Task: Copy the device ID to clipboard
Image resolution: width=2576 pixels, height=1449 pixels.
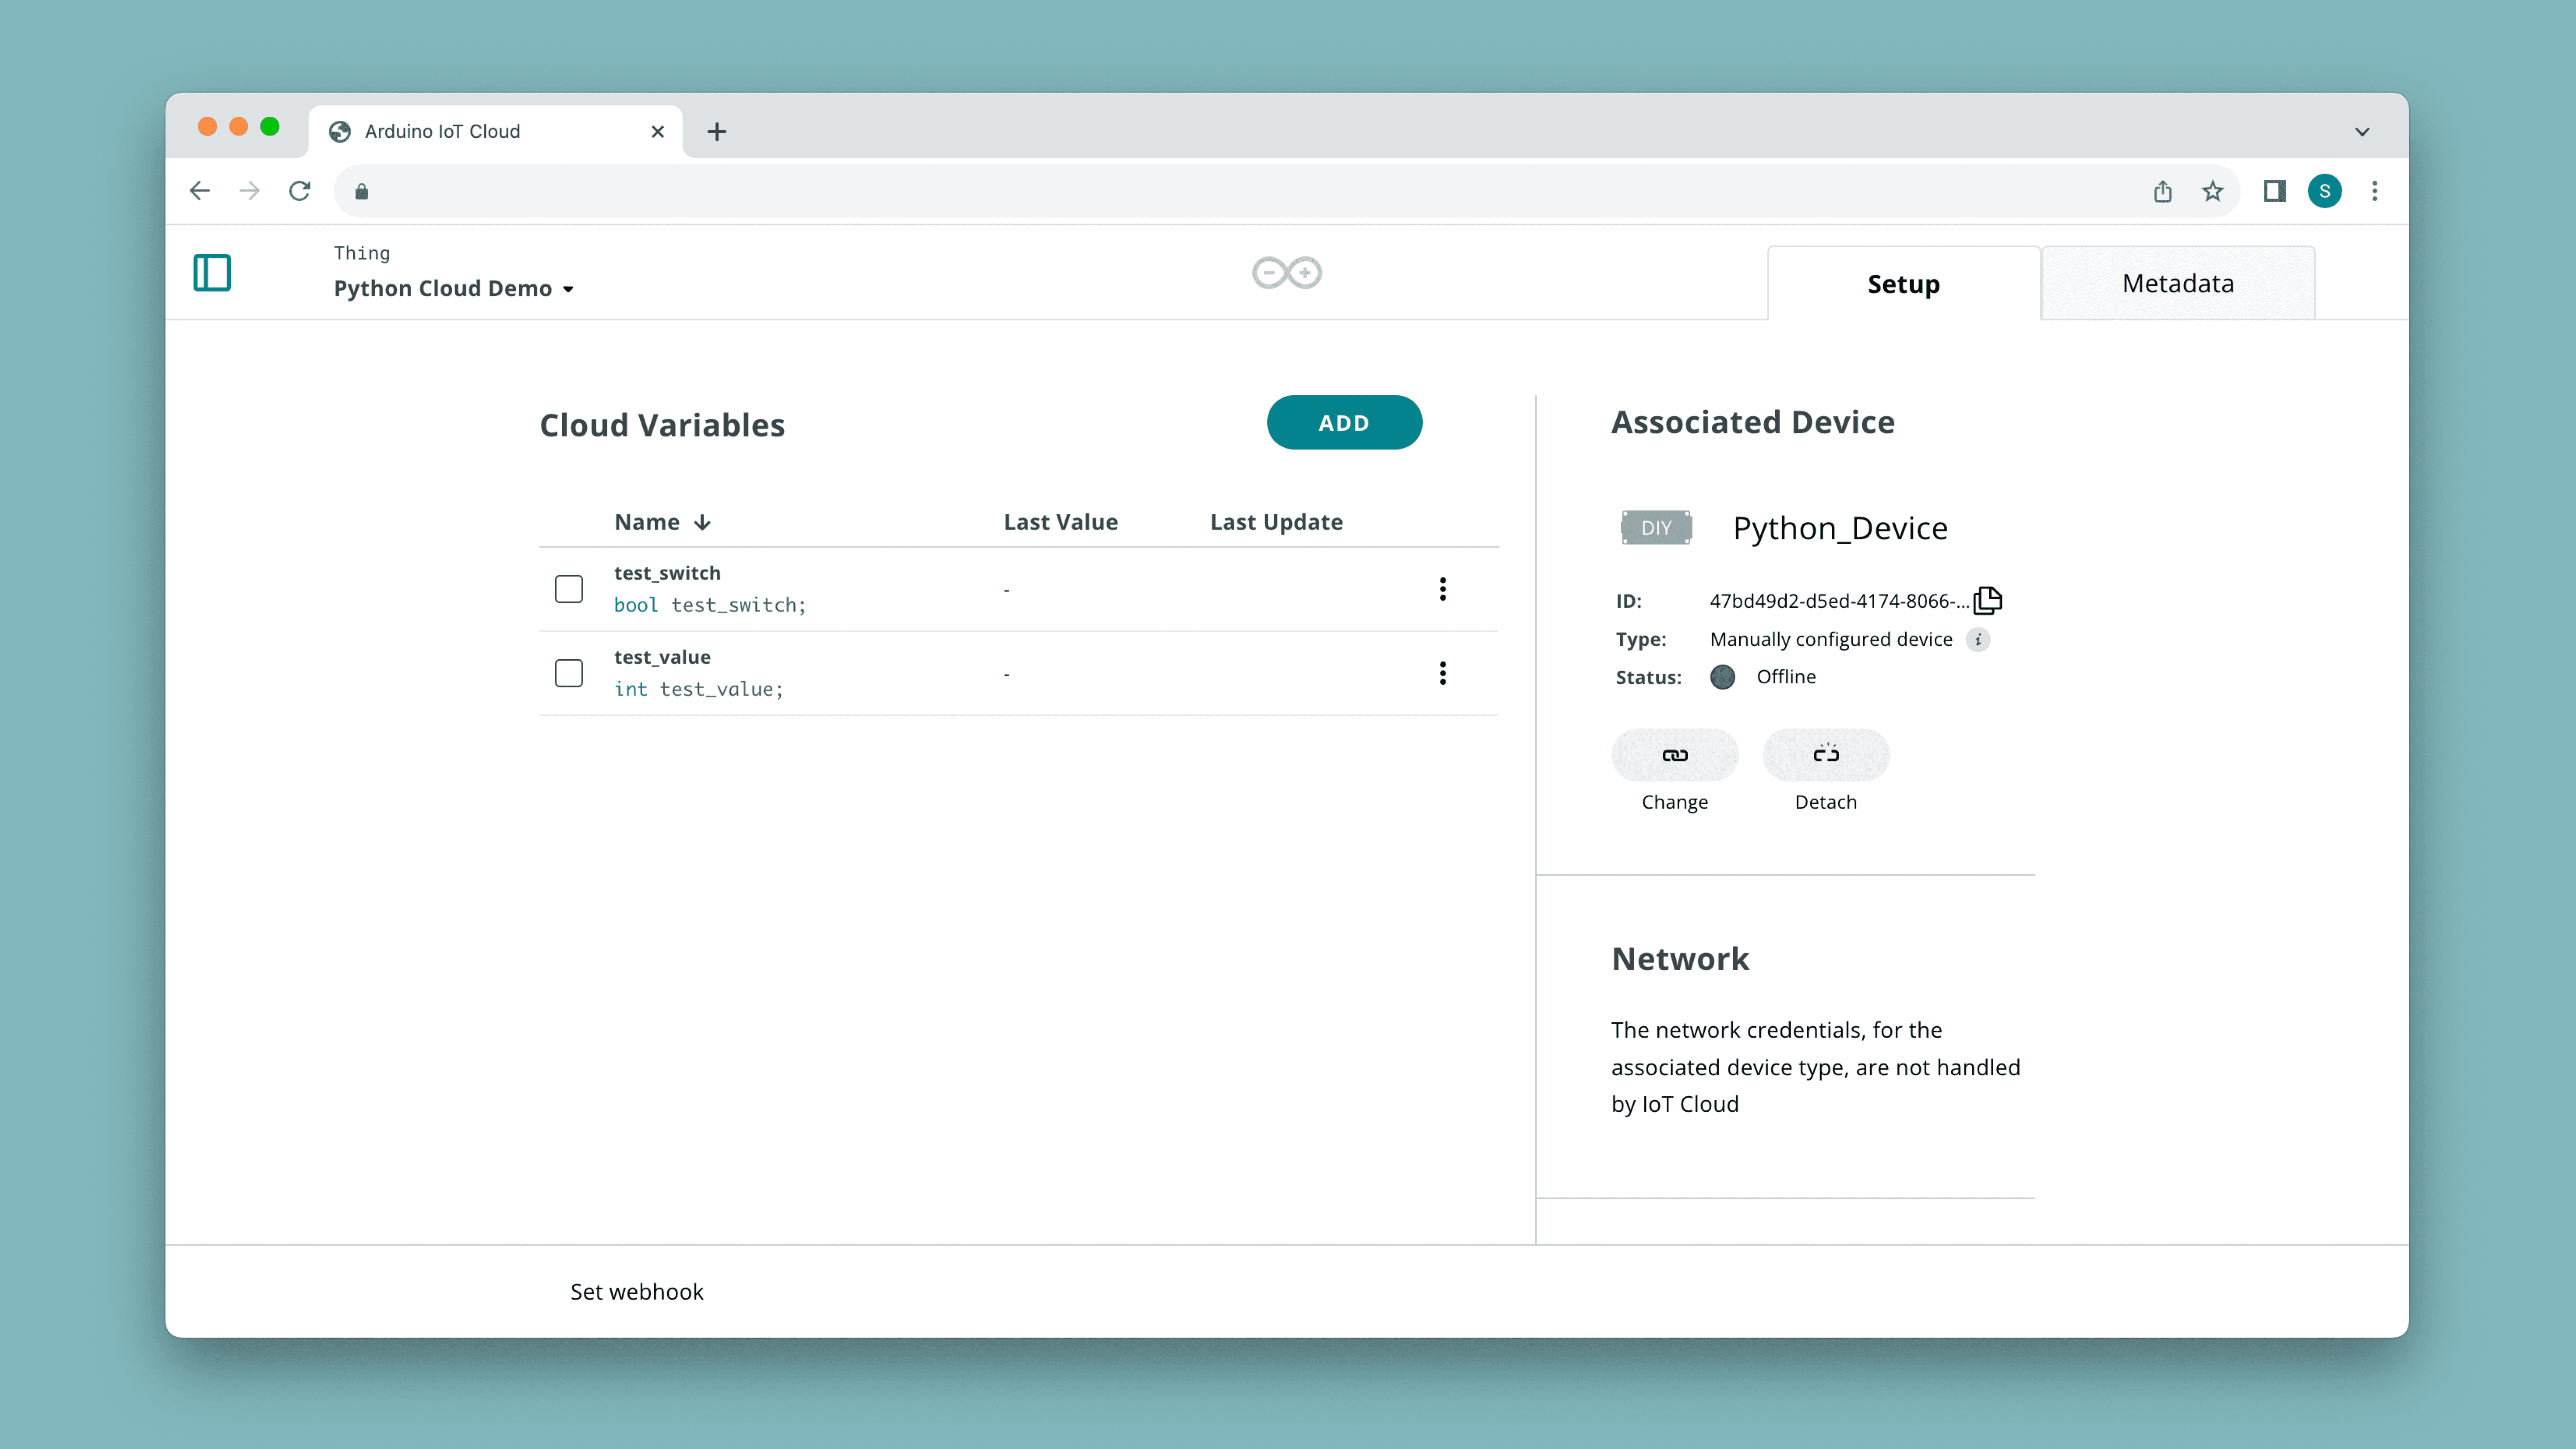Action: coord(1988,600)
